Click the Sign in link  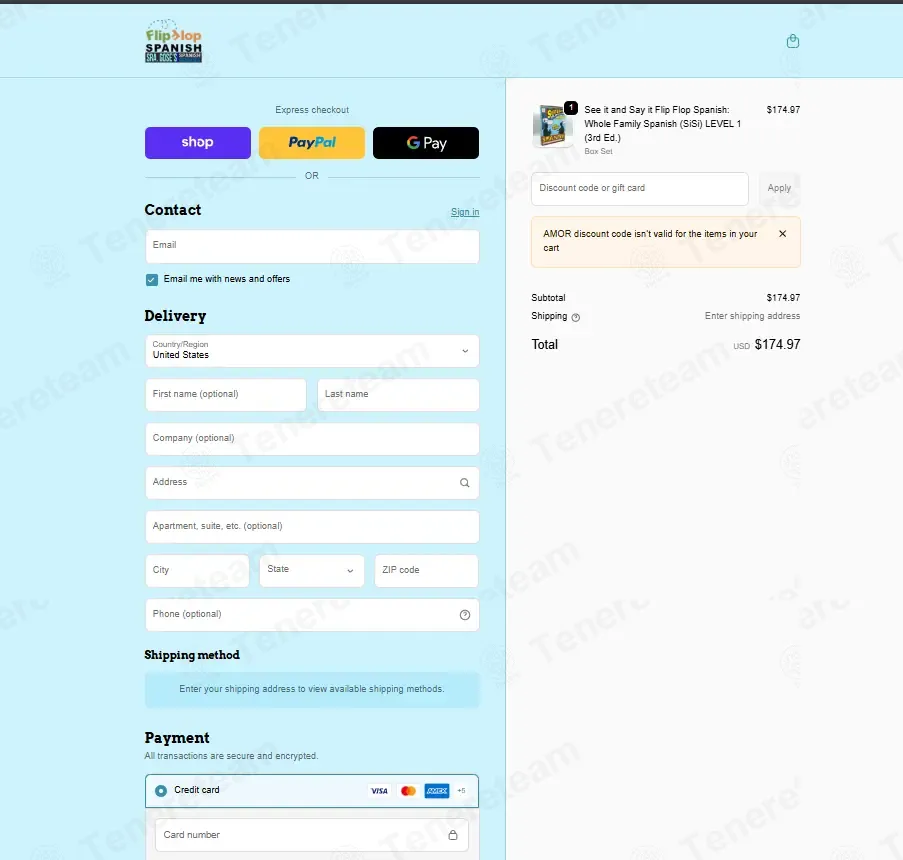(x=465, y=212)
